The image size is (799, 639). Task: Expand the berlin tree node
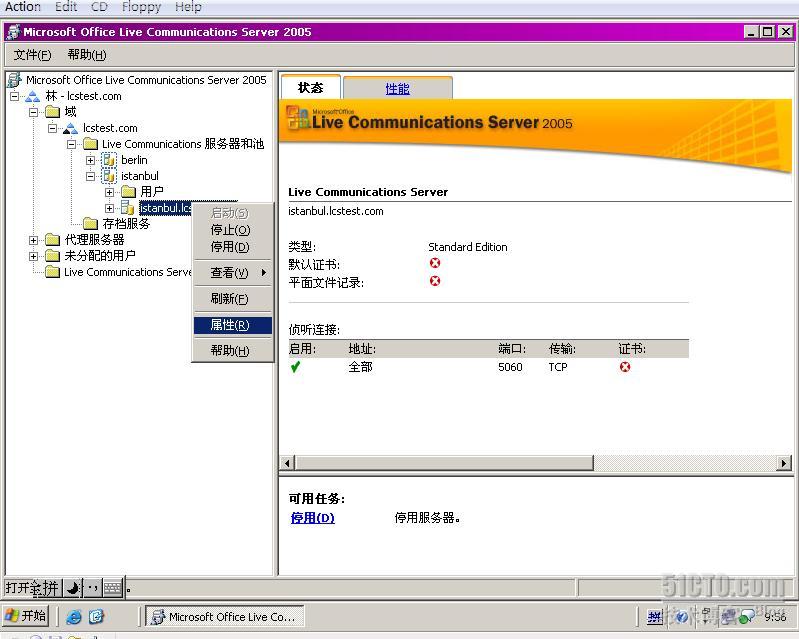point(90,161)
